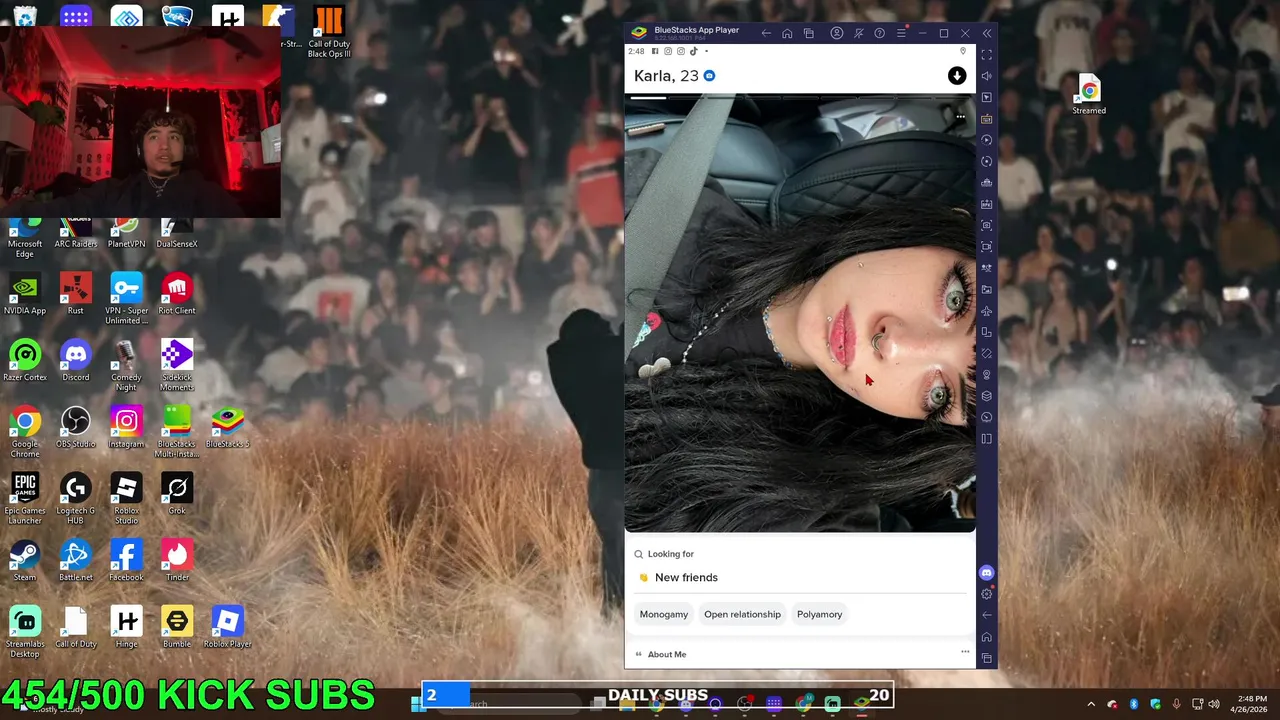Click the Bluetooth icon in system tray
Image resolution: width=1280 pixels, height=720 pixels.
pos(1134,704)
